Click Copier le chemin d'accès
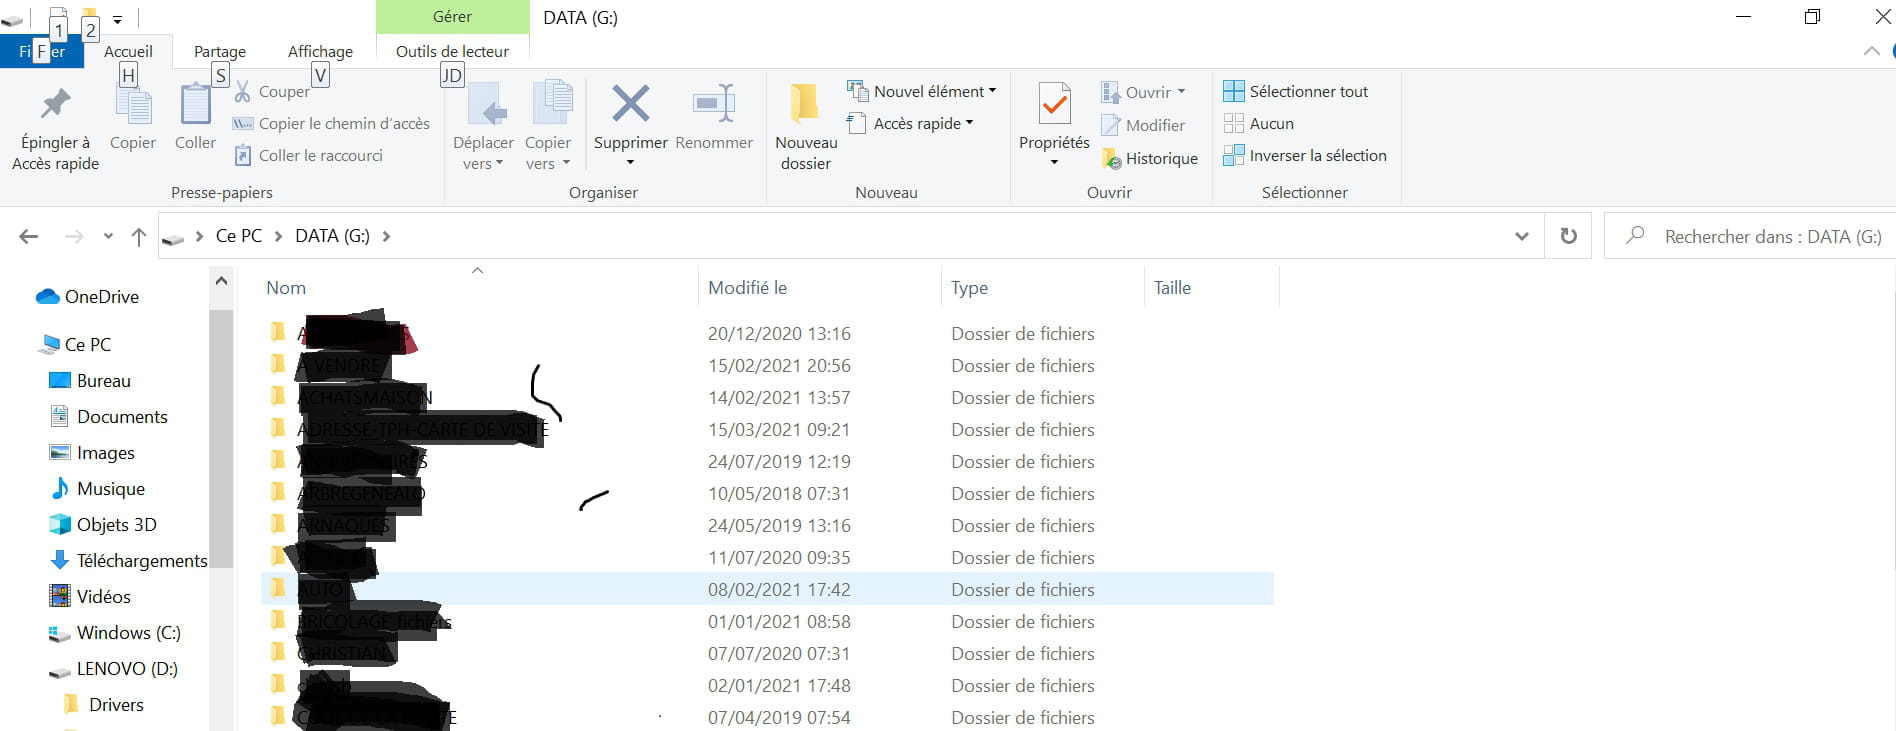Viewport: 1896px width, 731px height. [x=331, y=124]
